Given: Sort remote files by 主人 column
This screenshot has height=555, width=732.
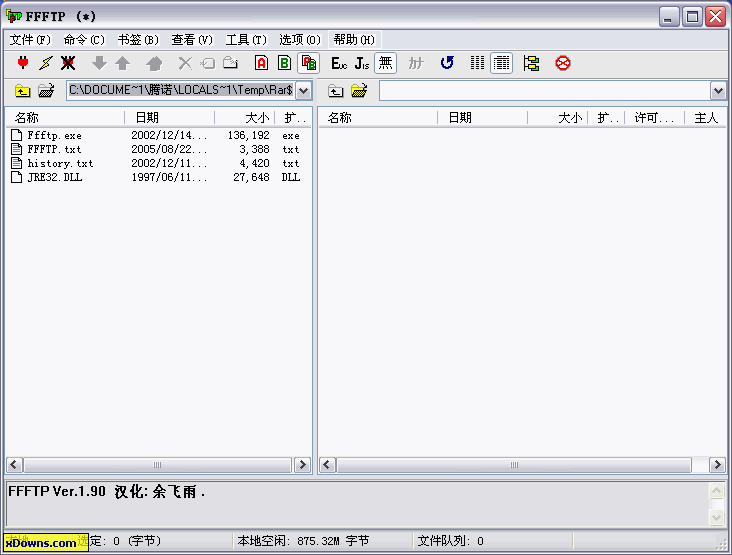Looking at the screenshot, I should 705,118.
